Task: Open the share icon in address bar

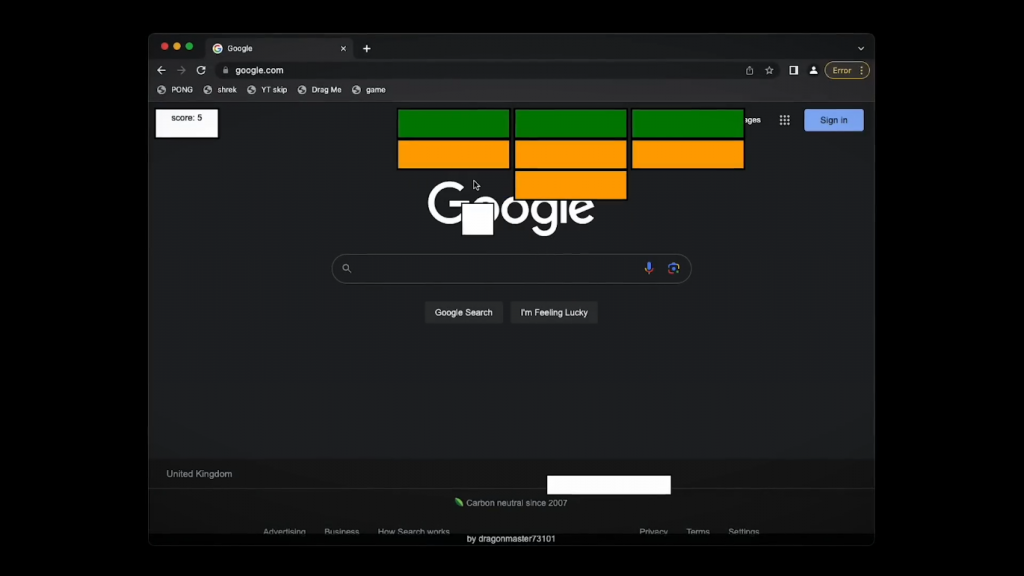Action: point(750,71)
